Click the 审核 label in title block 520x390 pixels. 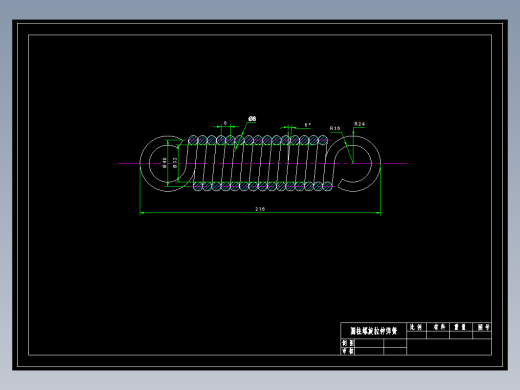pyautogui.click(x=348, y=351)
